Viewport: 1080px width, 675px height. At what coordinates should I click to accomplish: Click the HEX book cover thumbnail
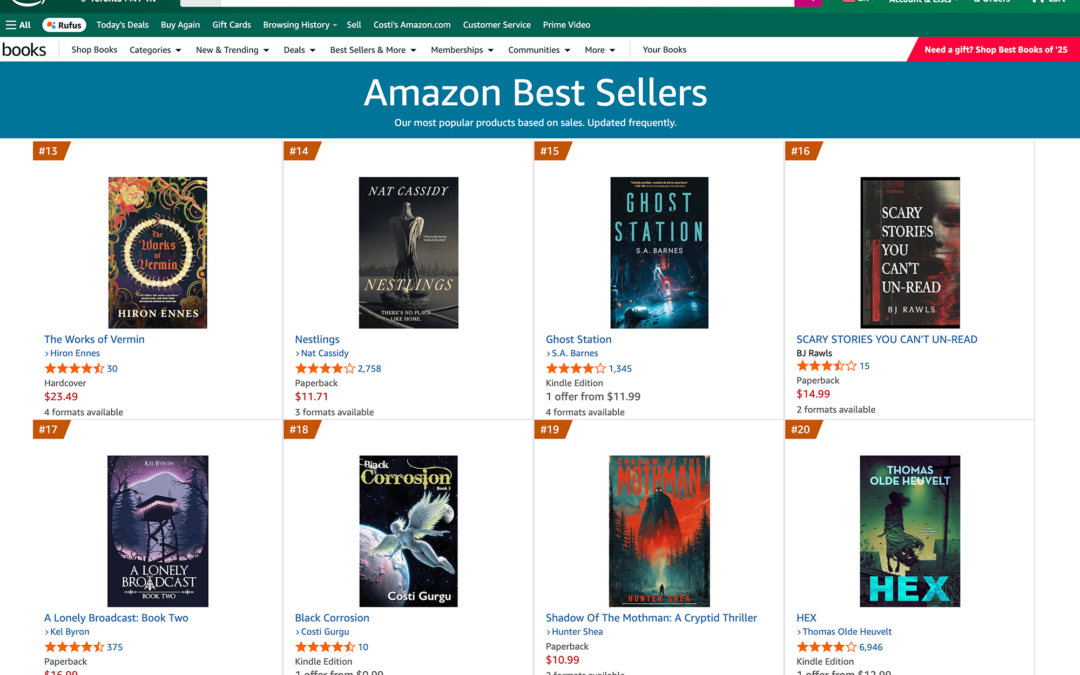(x=909, y=531)
